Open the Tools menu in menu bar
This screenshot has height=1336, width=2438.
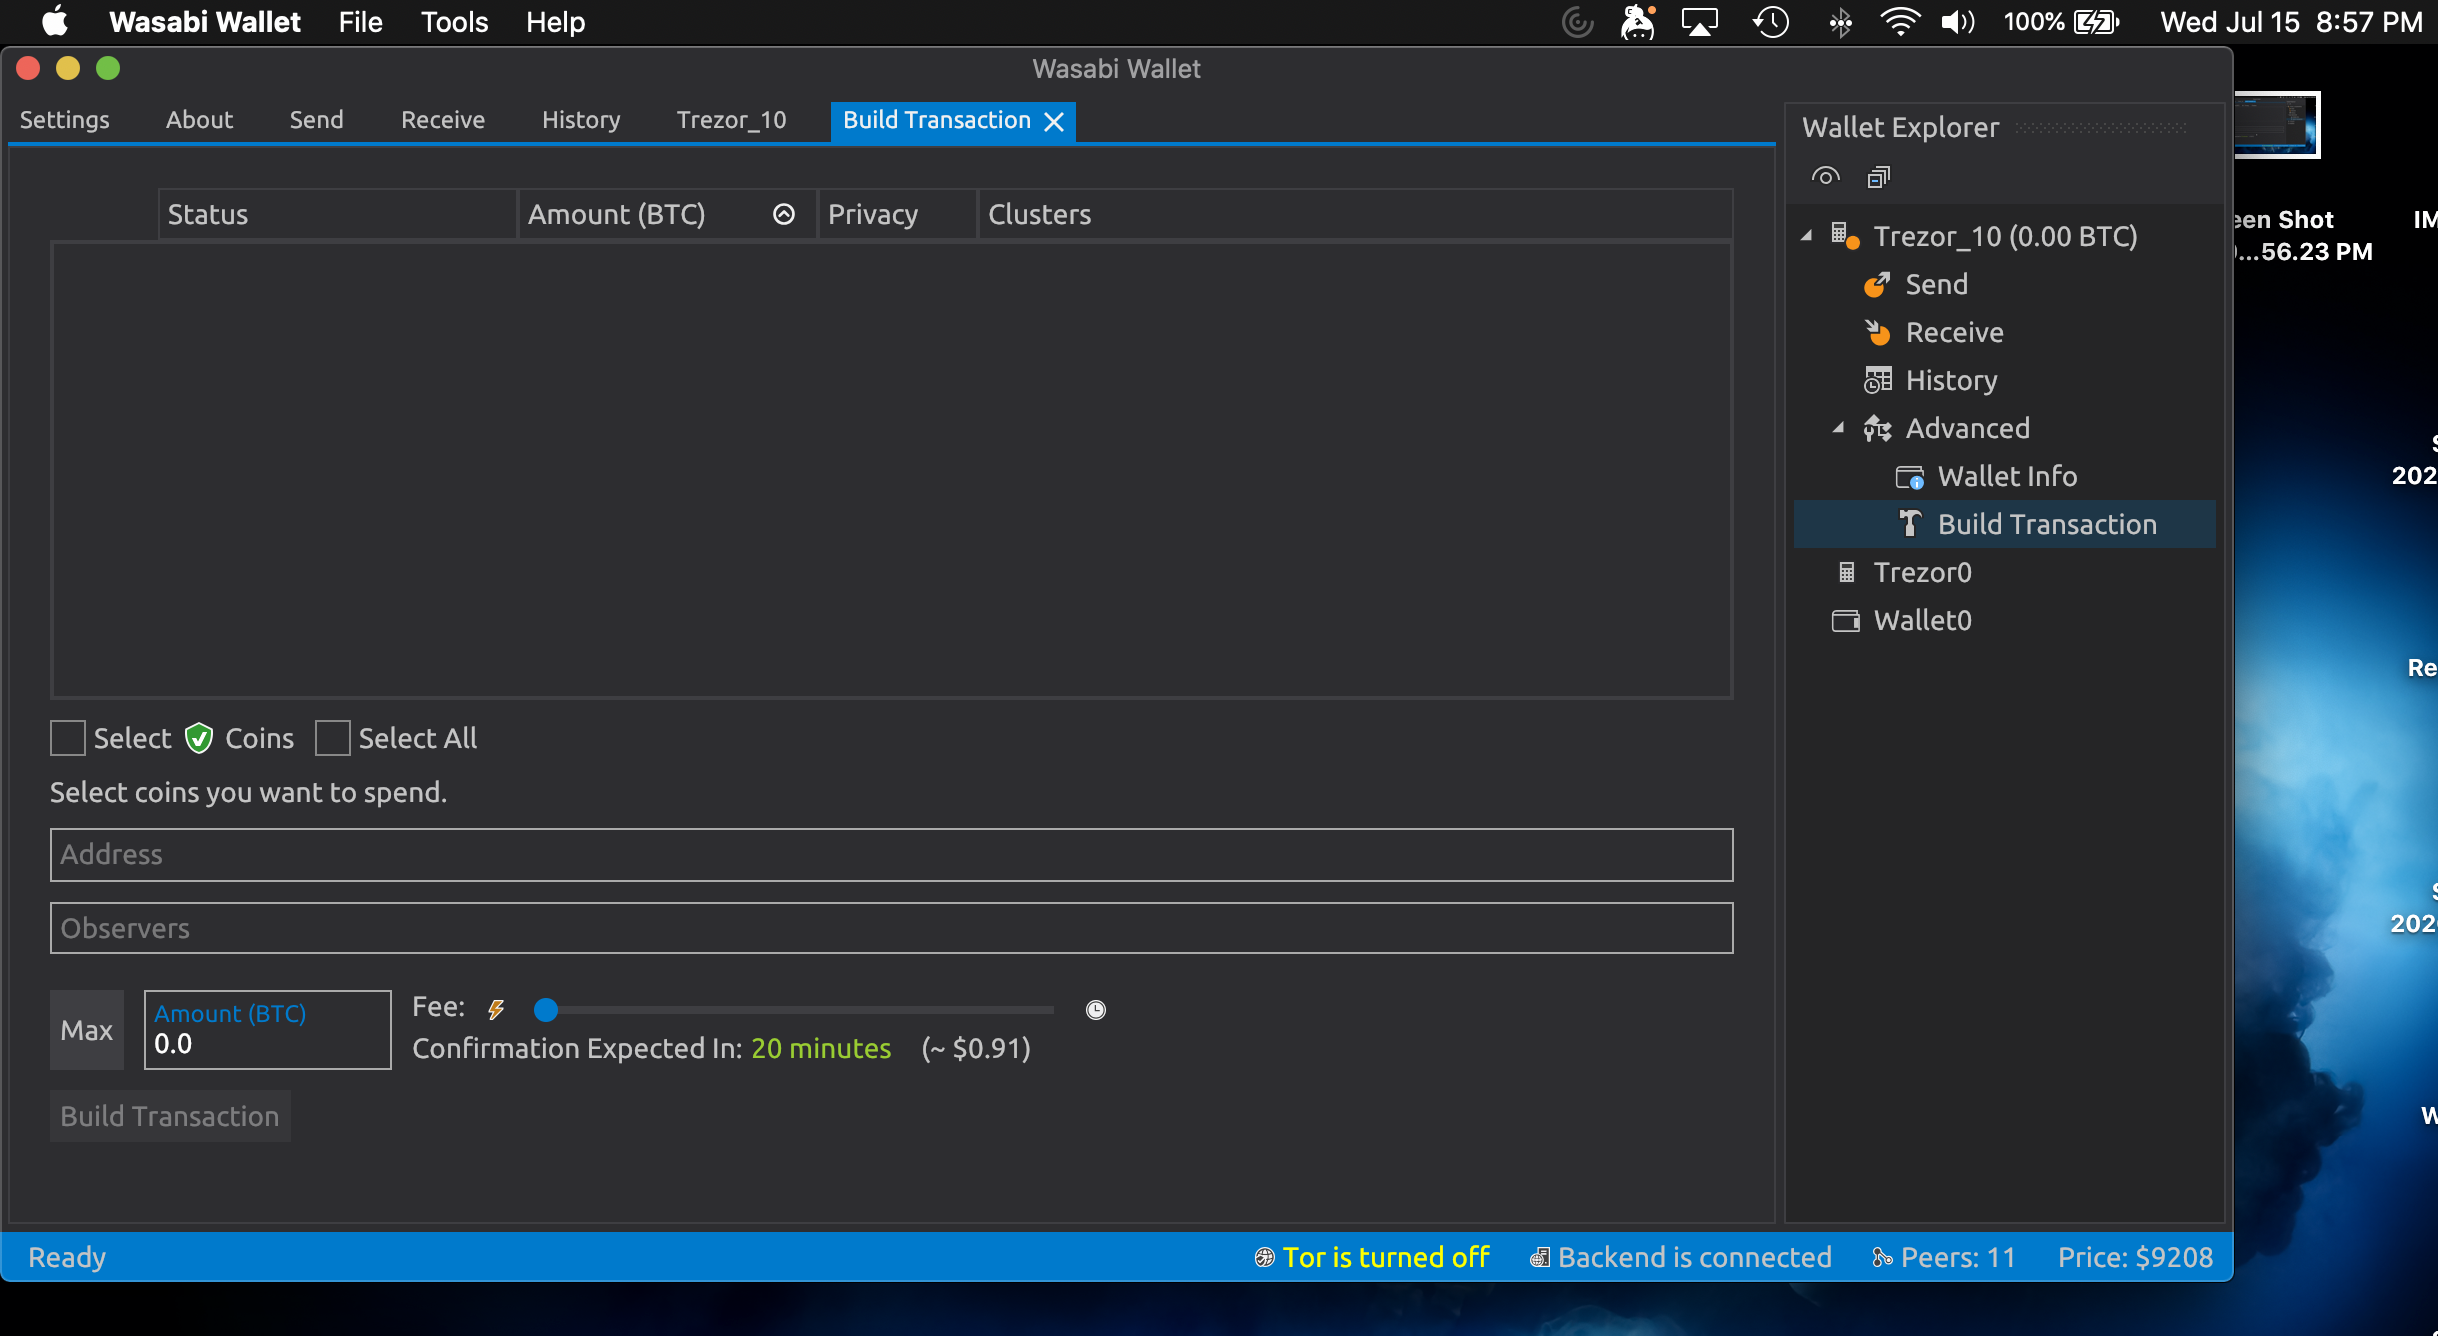(454, 22)
